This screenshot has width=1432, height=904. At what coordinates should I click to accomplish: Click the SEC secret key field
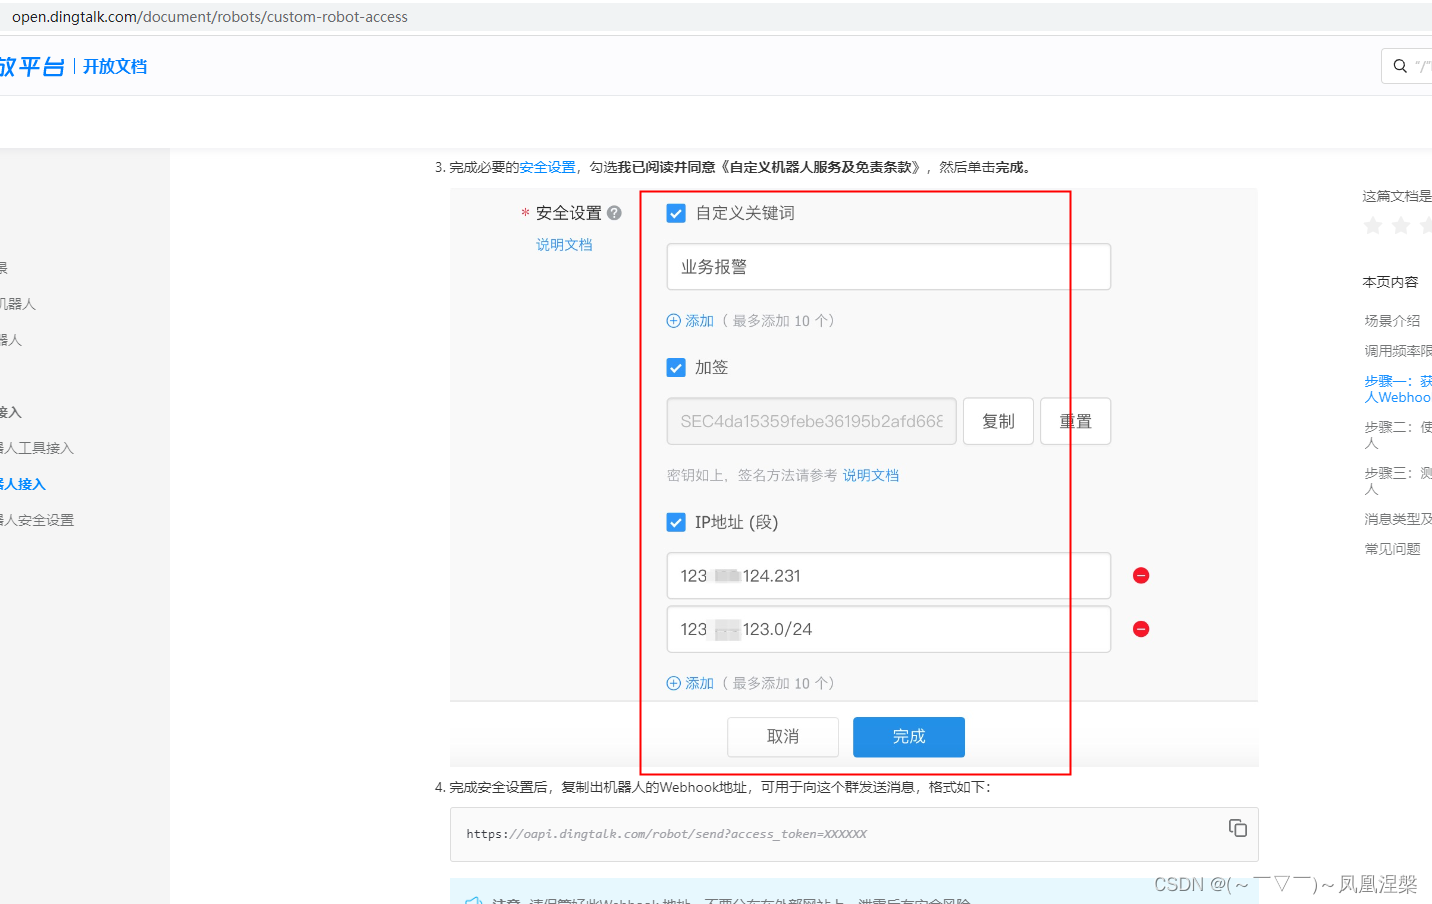pos(811,421)
